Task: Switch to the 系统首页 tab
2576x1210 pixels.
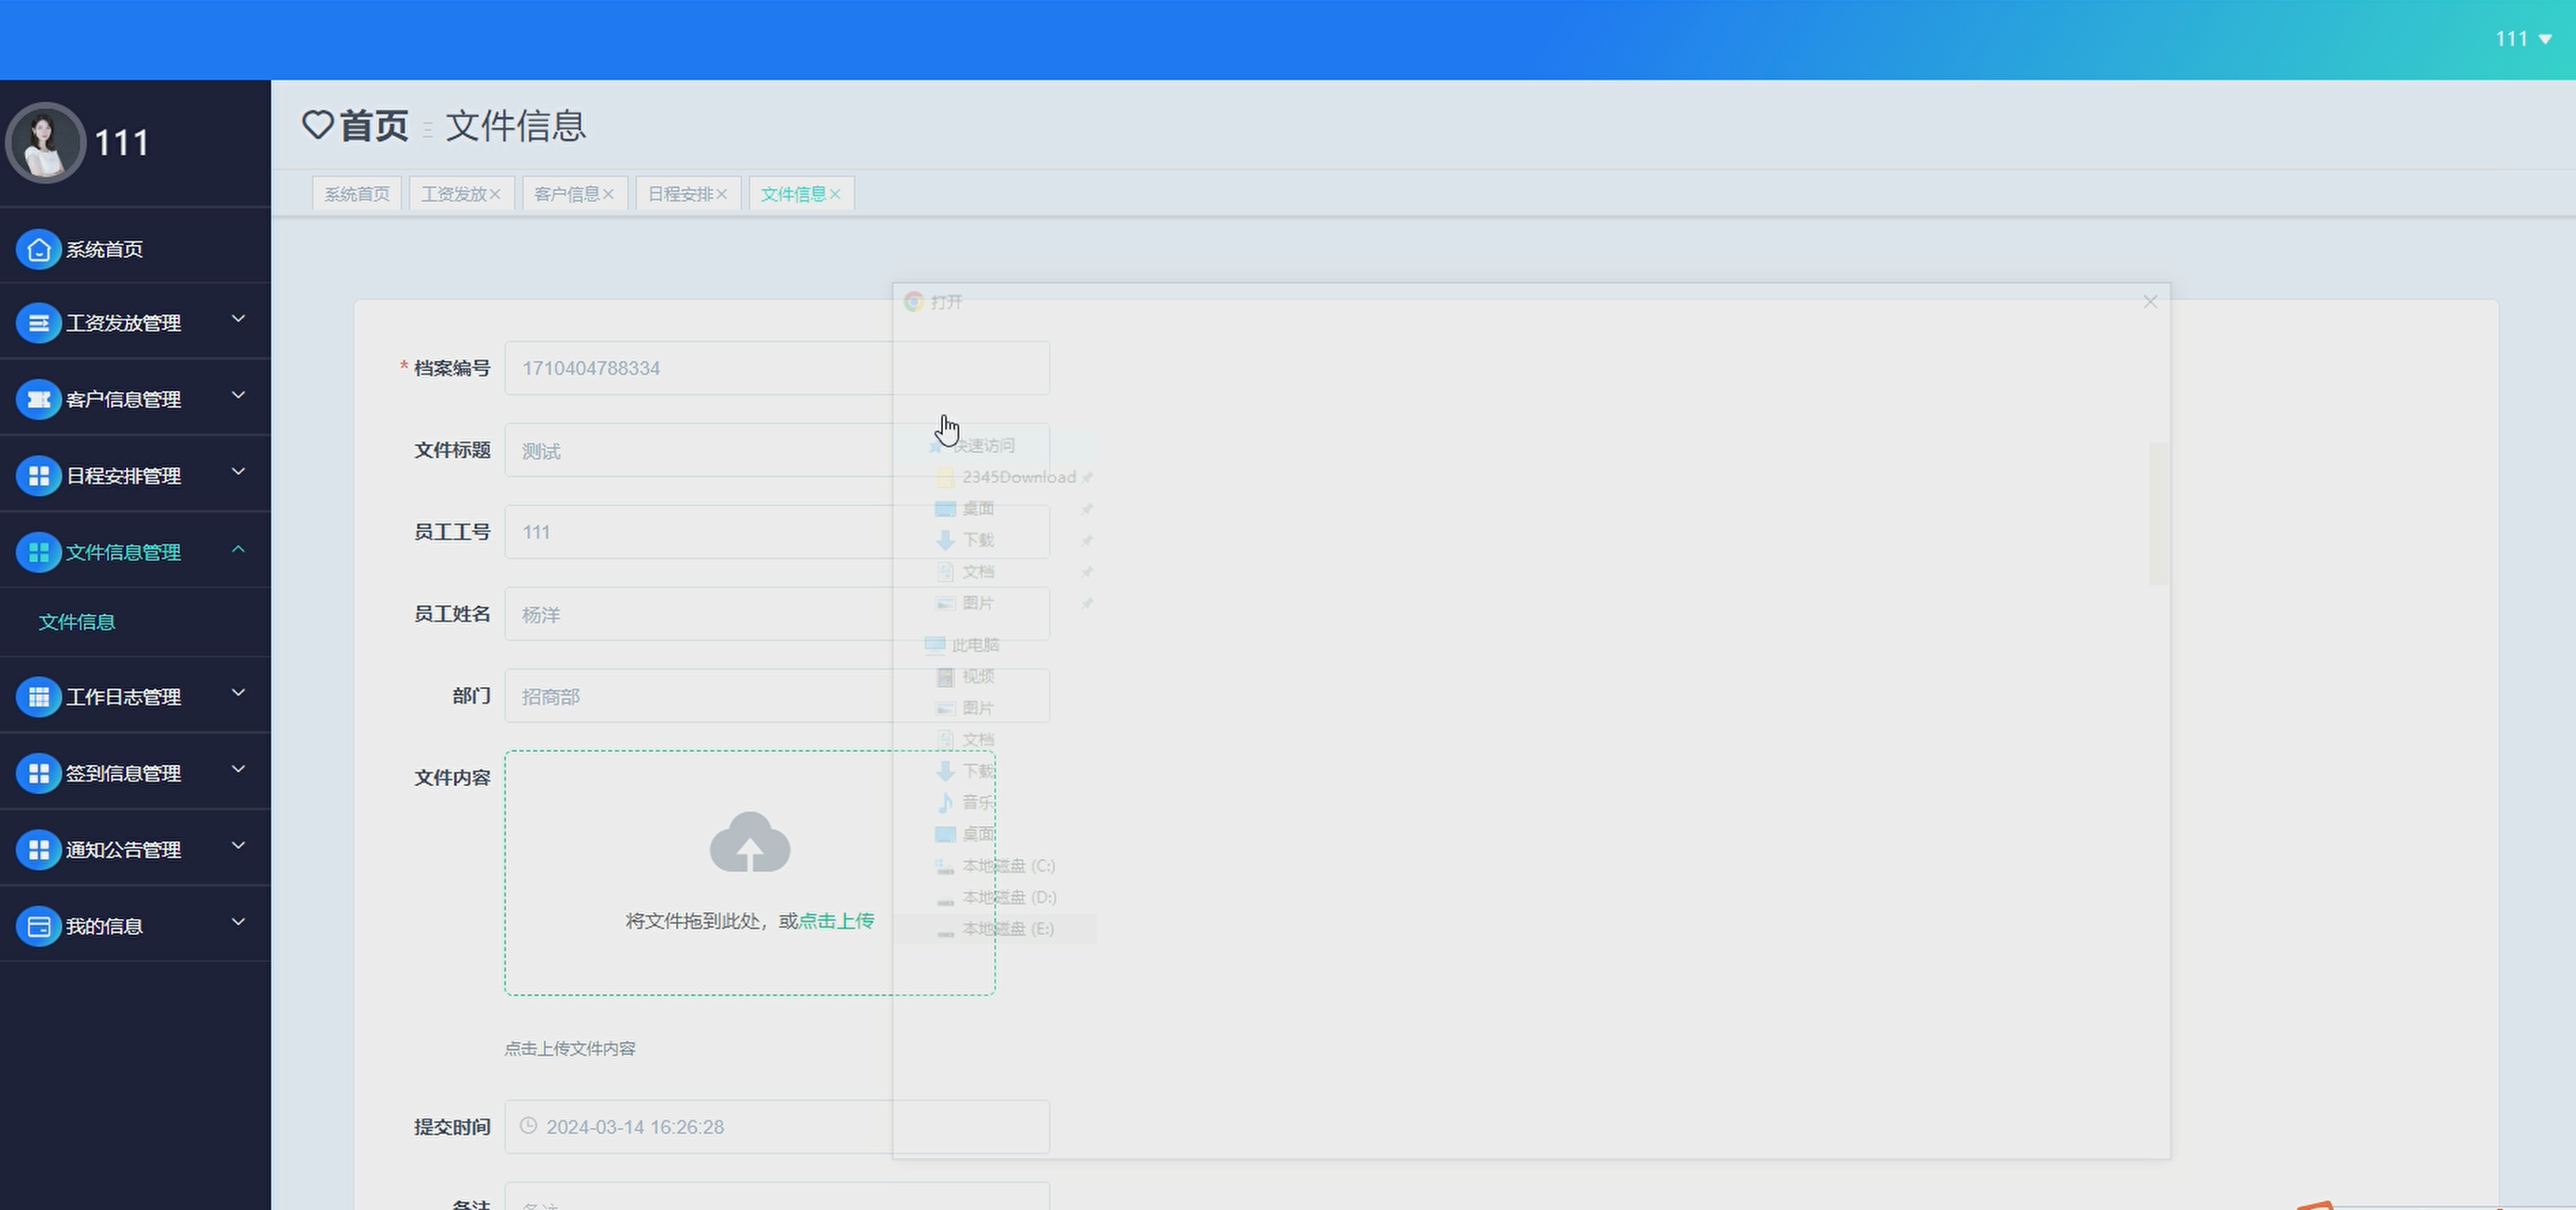Action: 357,194
